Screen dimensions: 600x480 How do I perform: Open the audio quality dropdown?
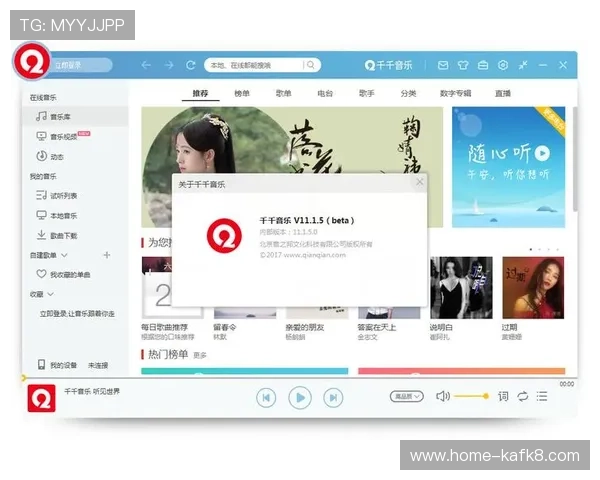[x=407, y=396]
